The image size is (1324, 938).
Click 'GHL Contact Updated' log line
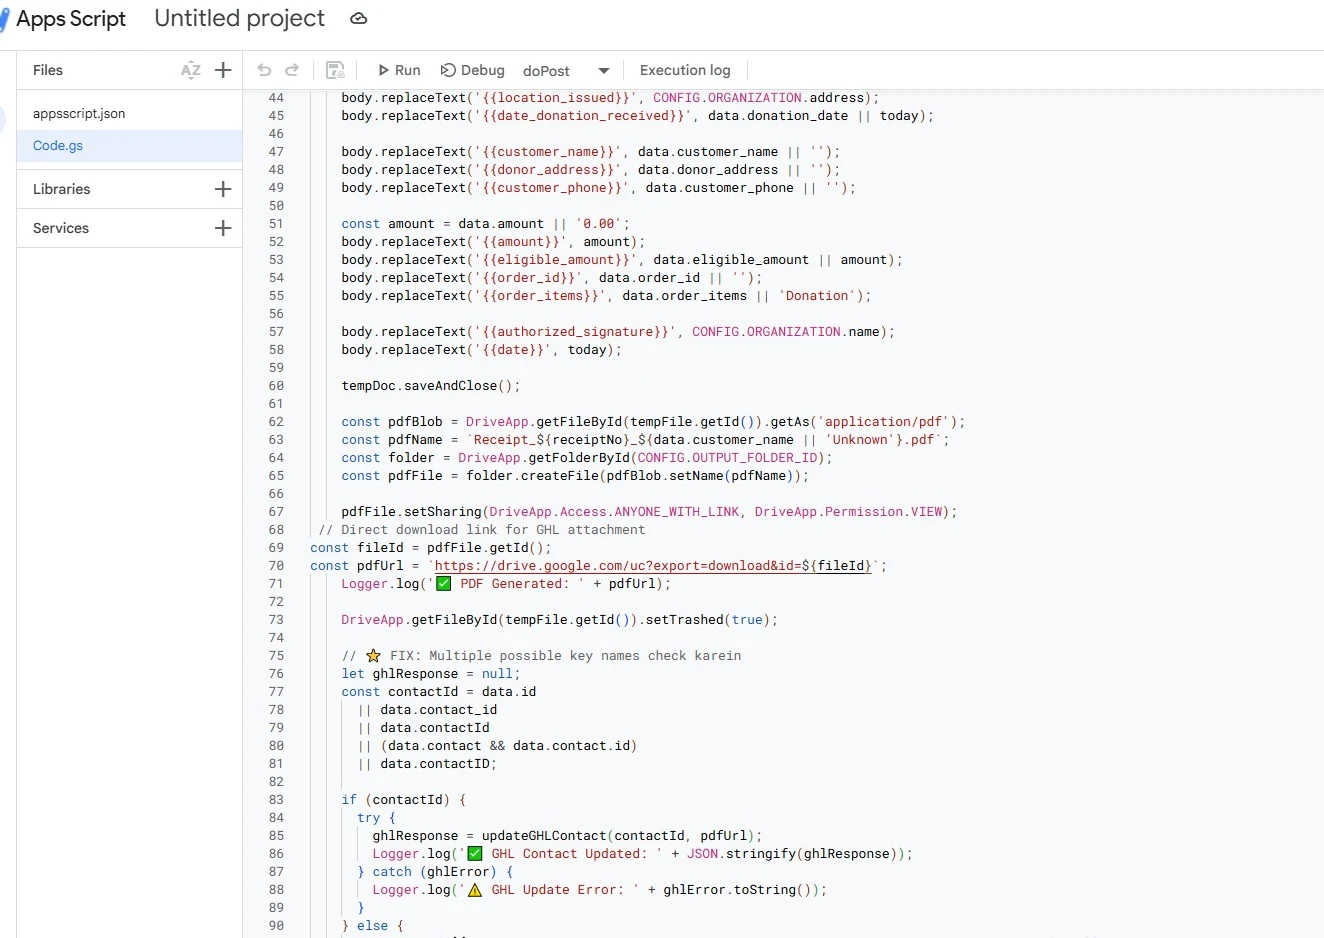coord(642,854)
